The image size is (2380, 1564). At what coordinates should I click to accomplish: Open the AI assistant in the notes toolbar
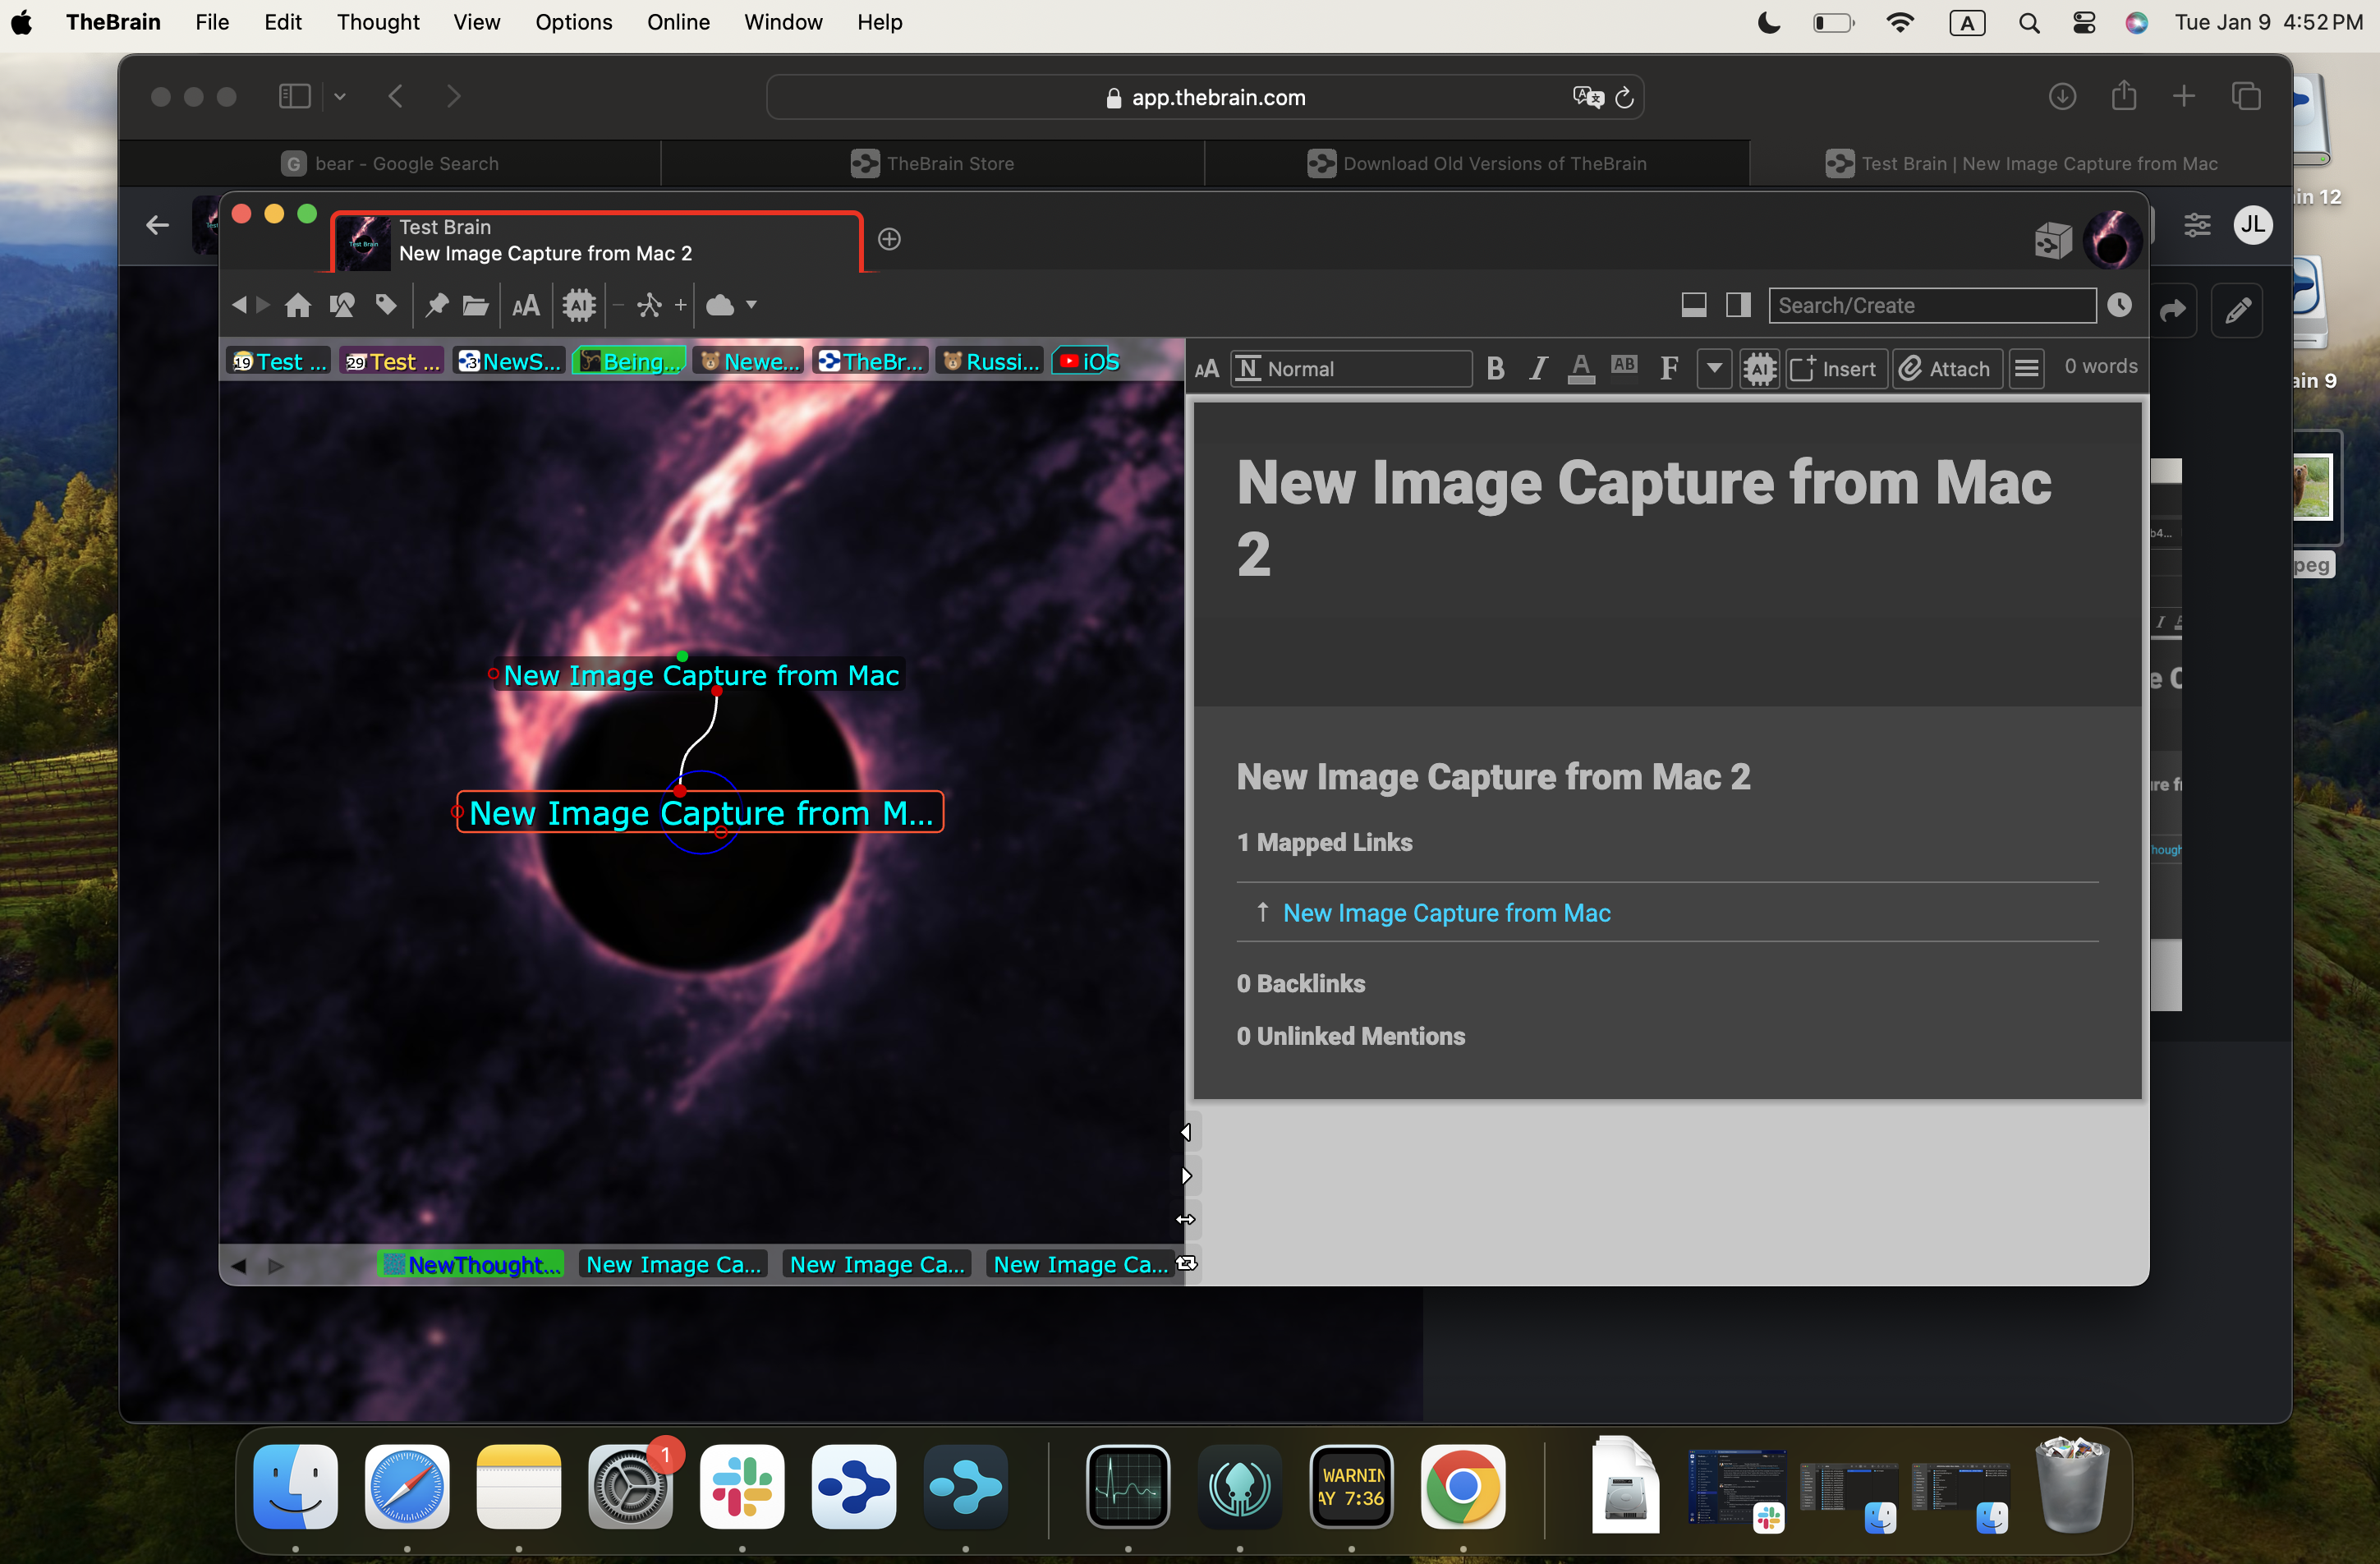1760,369
